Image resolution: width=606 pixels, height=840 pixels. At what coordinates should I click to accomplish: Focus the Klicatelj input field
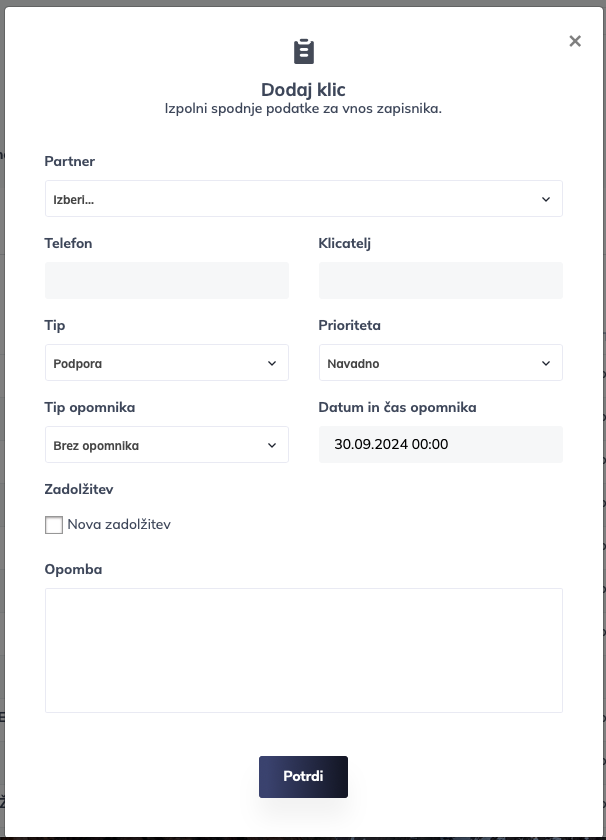pos(440,281)
